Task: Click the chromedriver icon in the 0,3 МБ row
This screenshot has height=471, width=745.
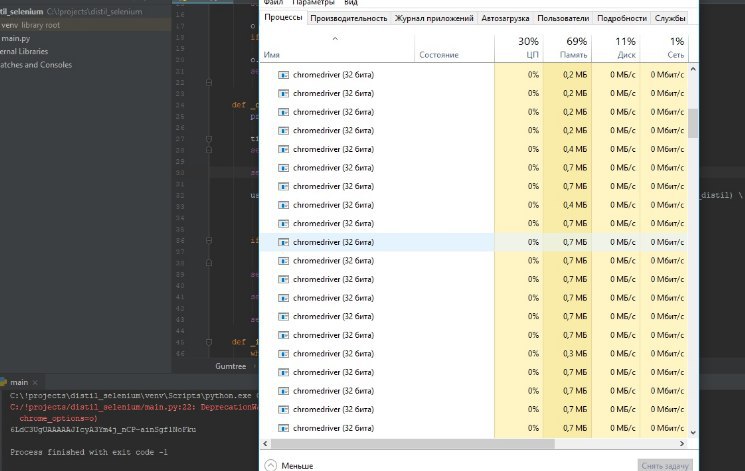Action: coord(283,354)
